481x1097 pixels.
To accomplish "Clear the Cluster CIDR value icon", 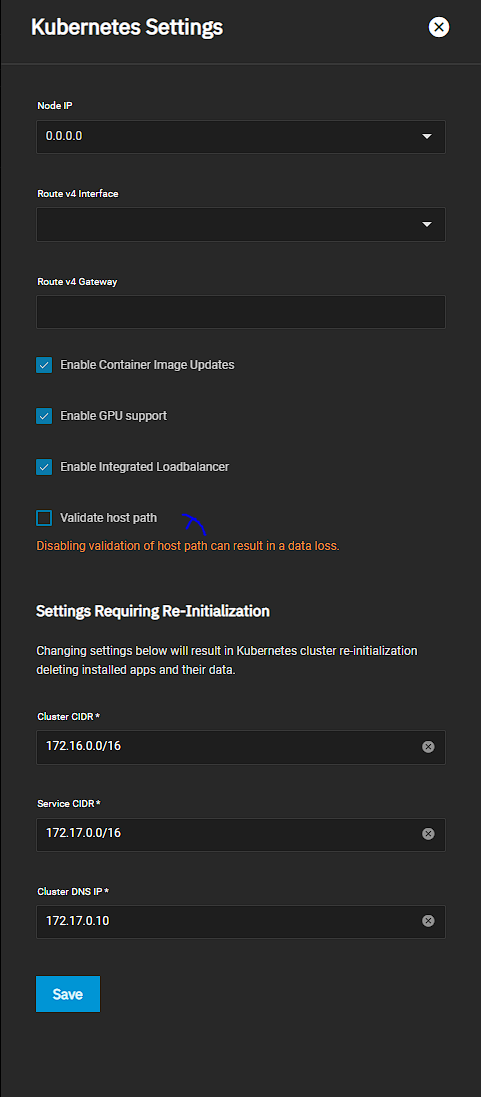I will [x=429, y=747].
